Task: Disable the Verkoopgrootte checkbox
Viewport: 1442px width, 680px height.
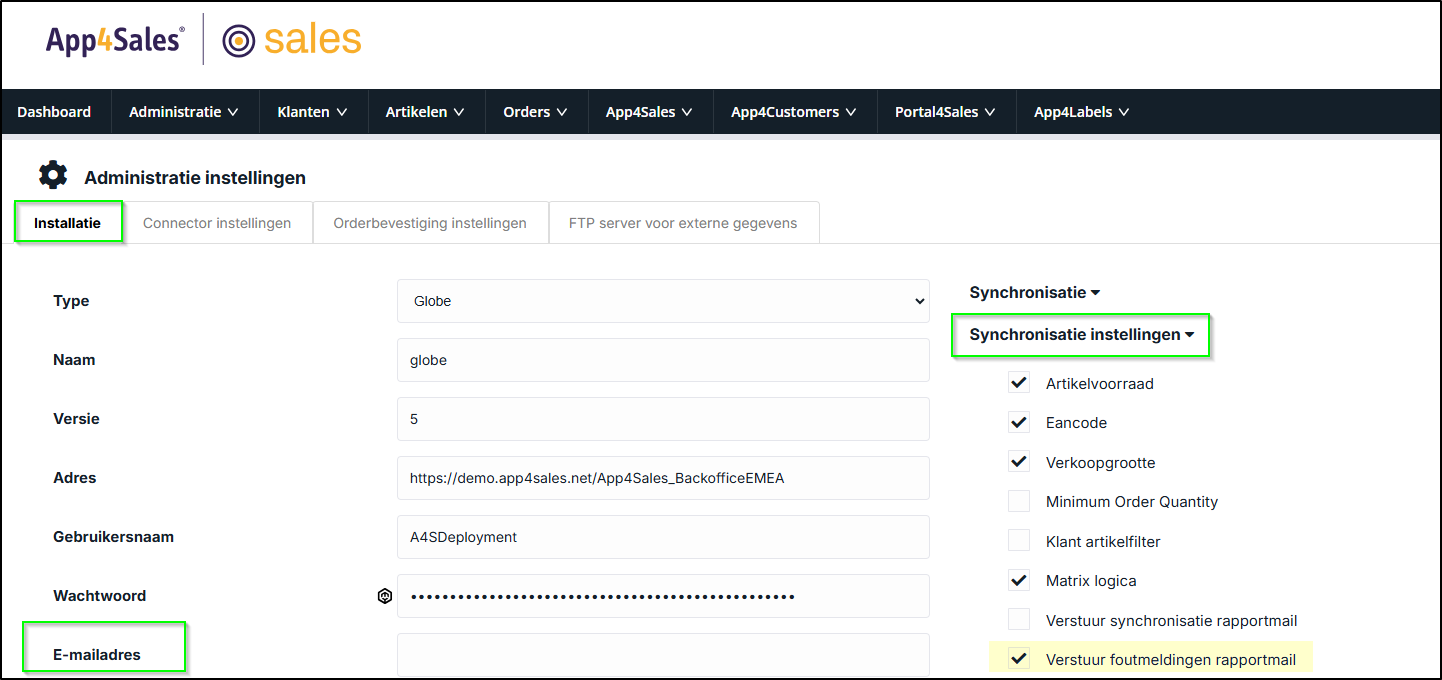Action: [1019, 462]
